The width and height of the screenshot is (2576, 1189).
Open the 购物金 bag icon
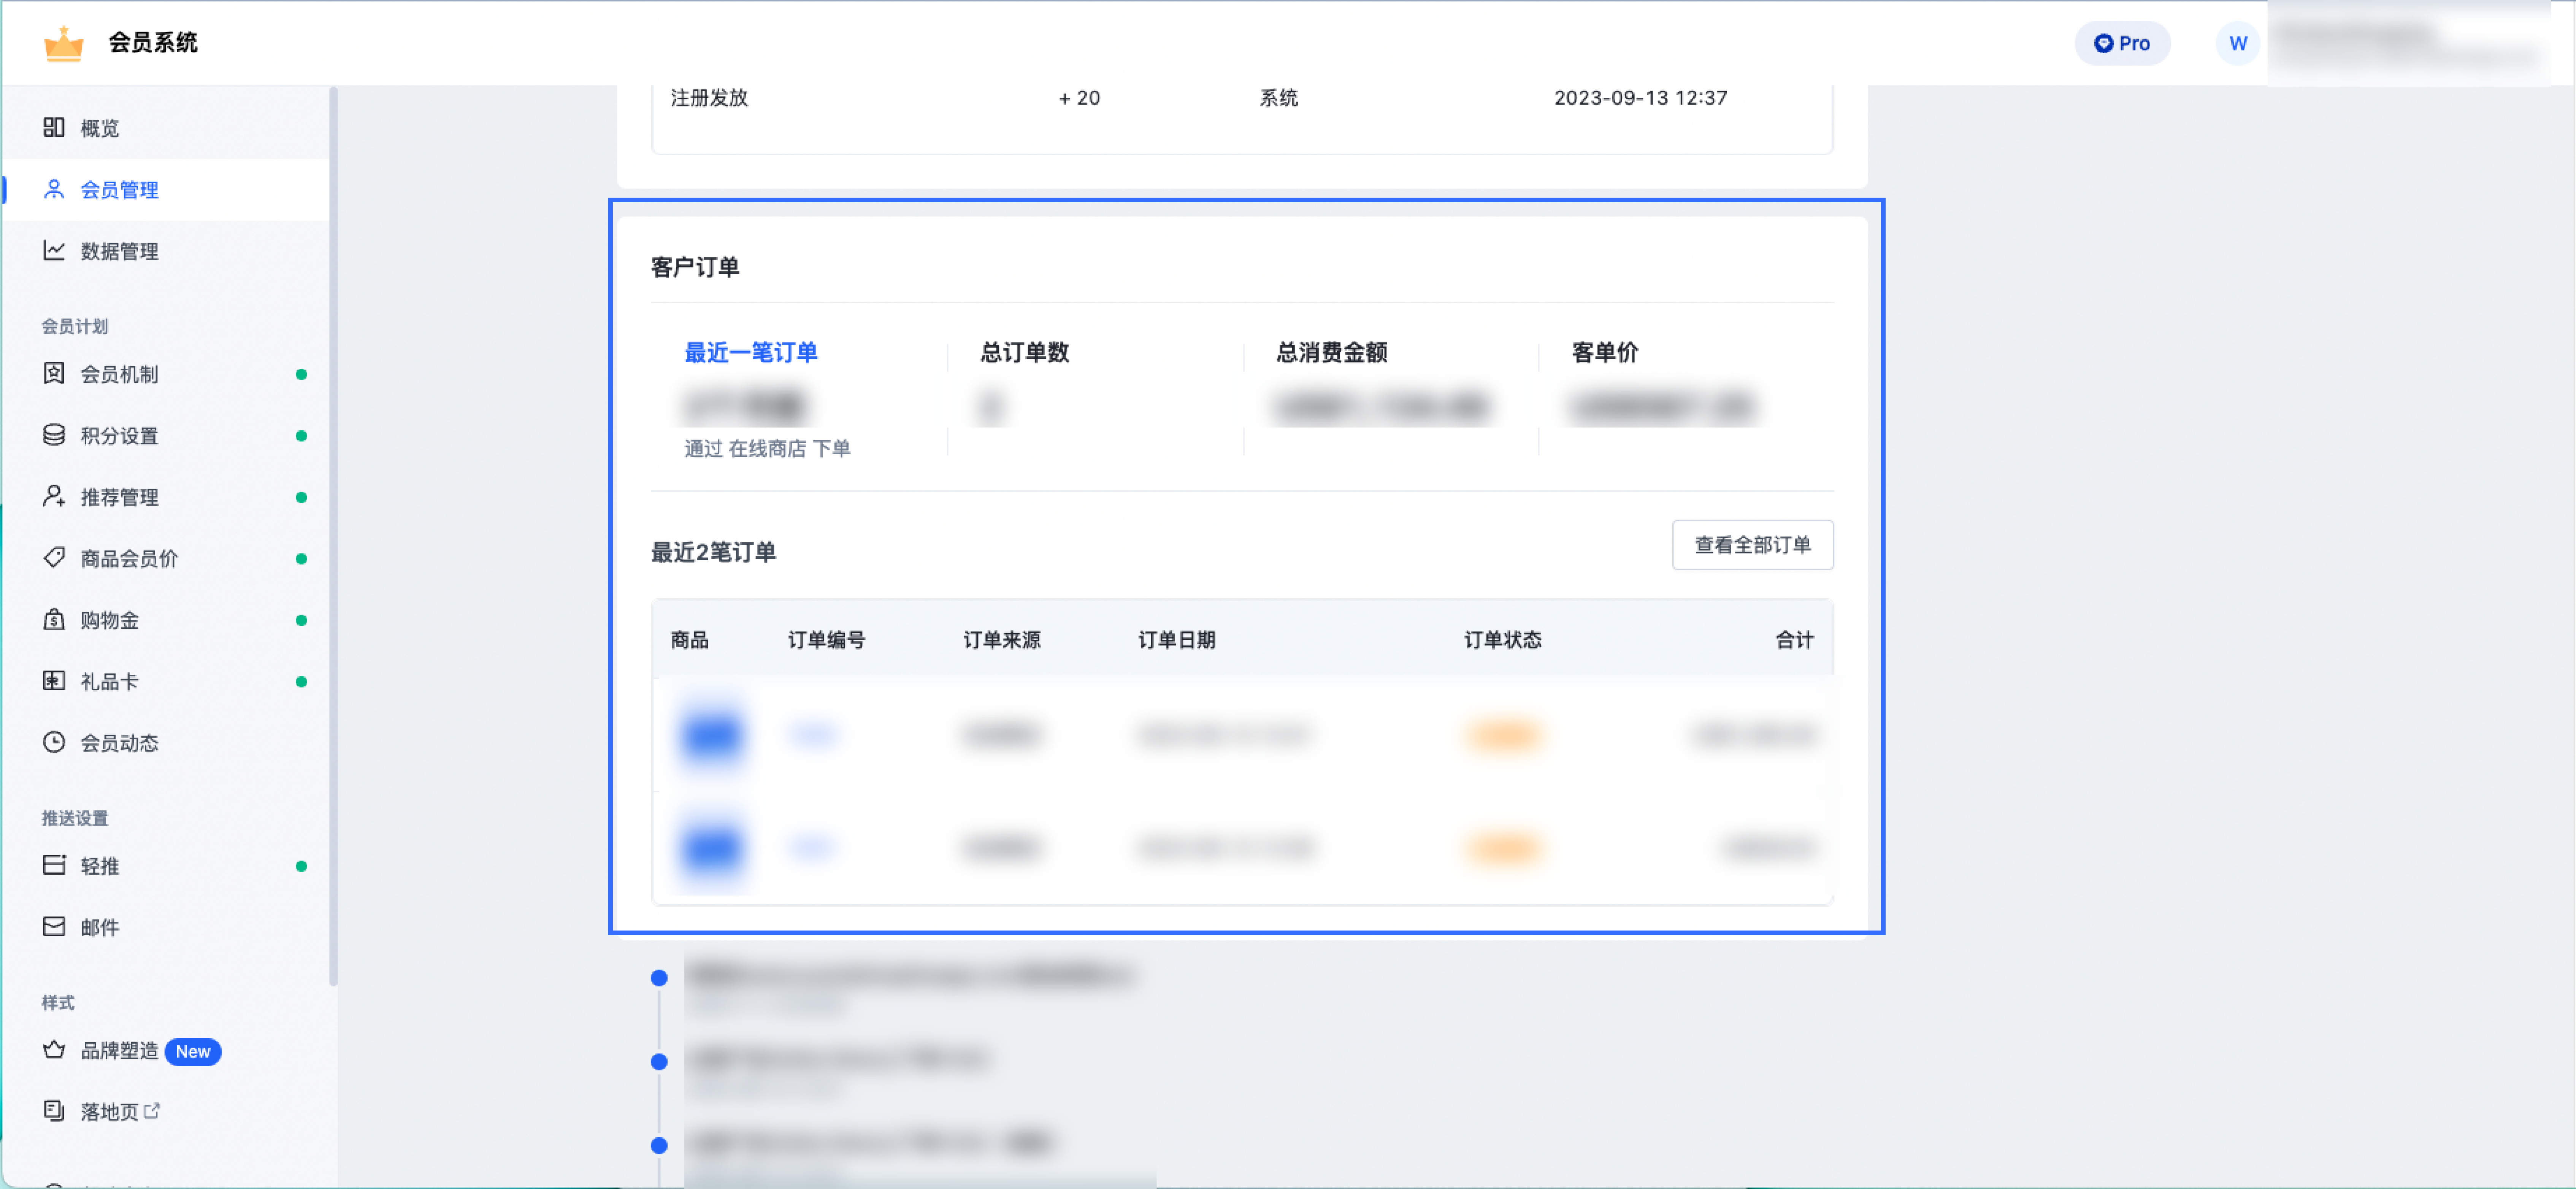pyautogui.click(x=54, y=620)
